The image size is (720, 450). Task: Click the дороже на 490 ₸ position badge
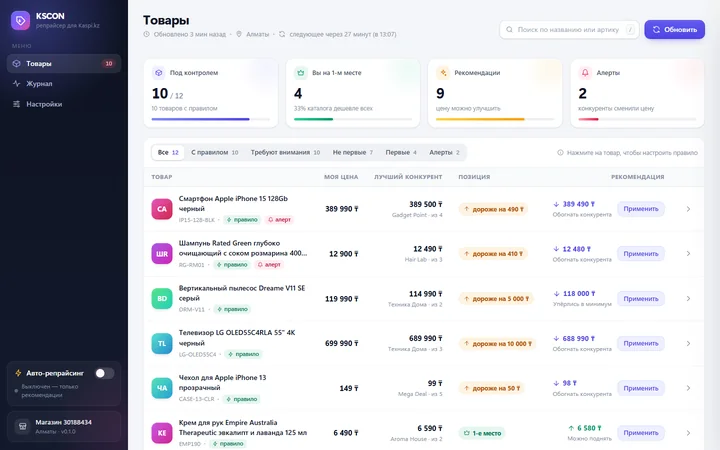[493, 209]
